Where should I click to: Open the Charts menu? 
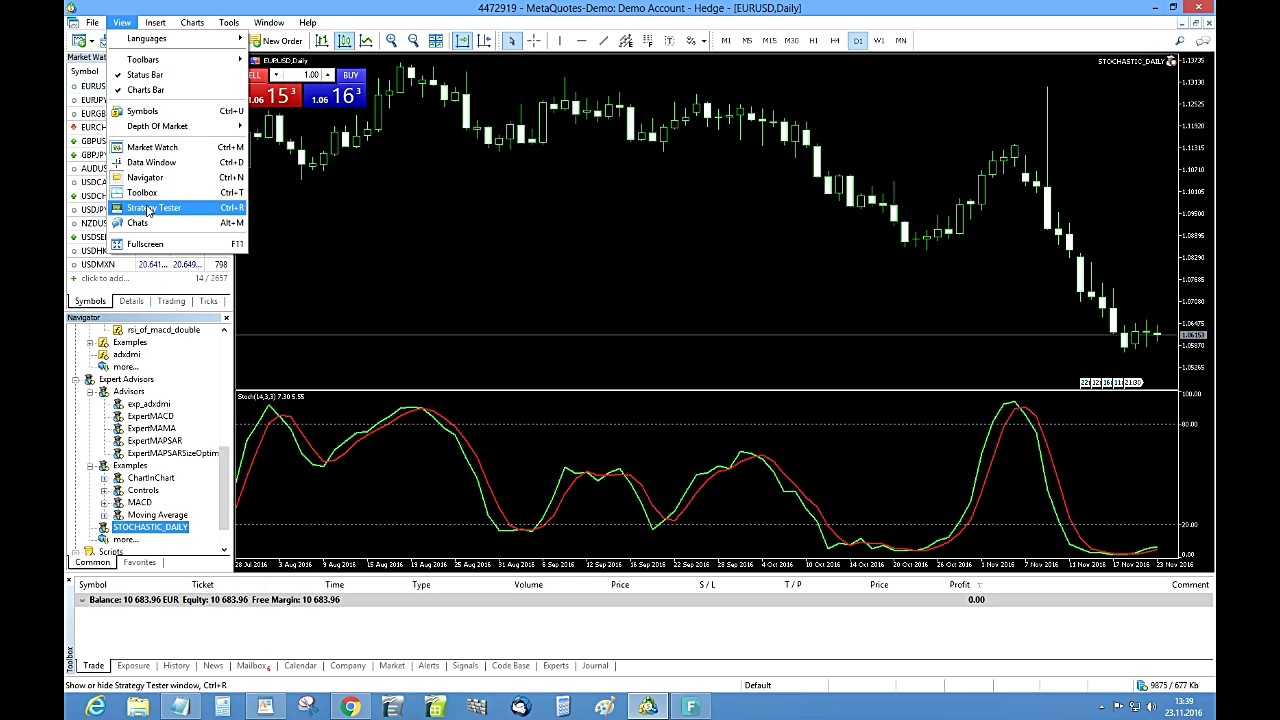pyautogui.click(x=192, y=23)
